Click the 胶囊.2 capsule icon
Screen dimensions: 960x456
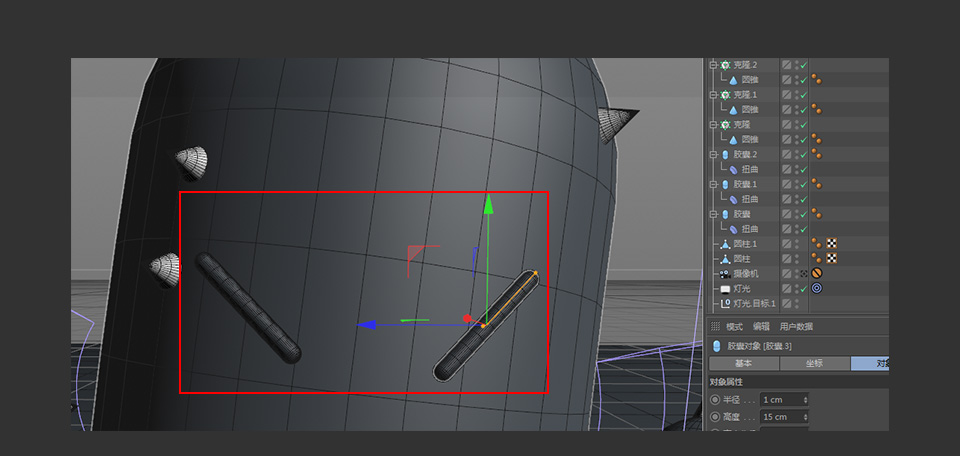tap(726, 154)
